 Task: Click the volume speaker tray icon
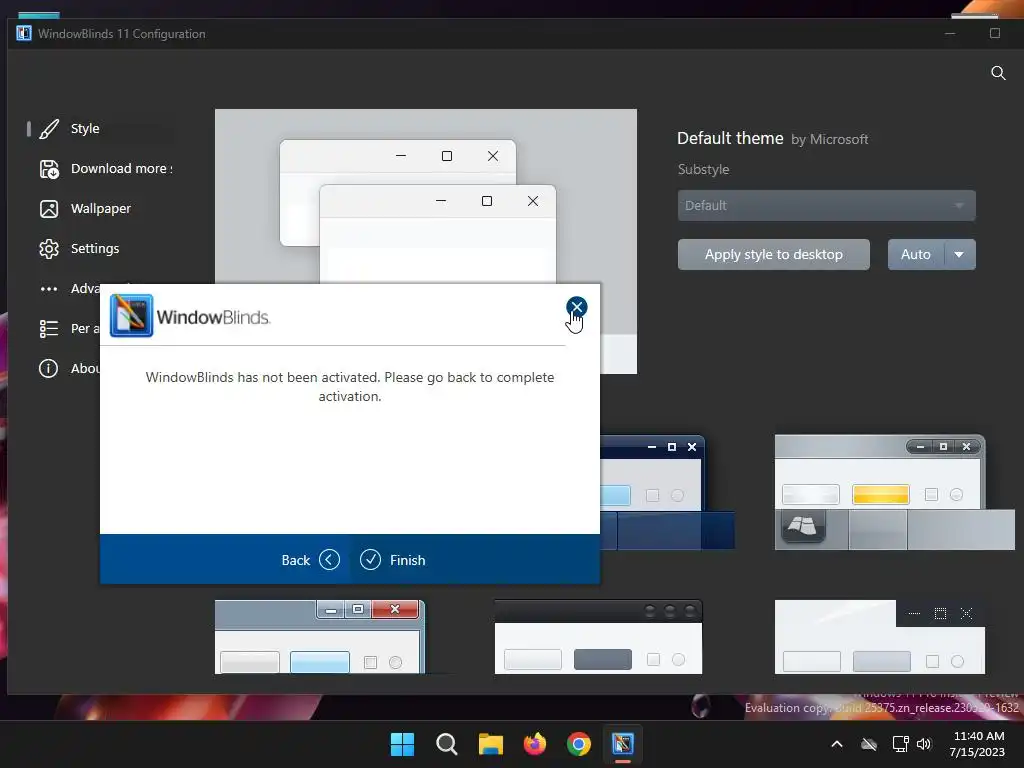[923, 744]
